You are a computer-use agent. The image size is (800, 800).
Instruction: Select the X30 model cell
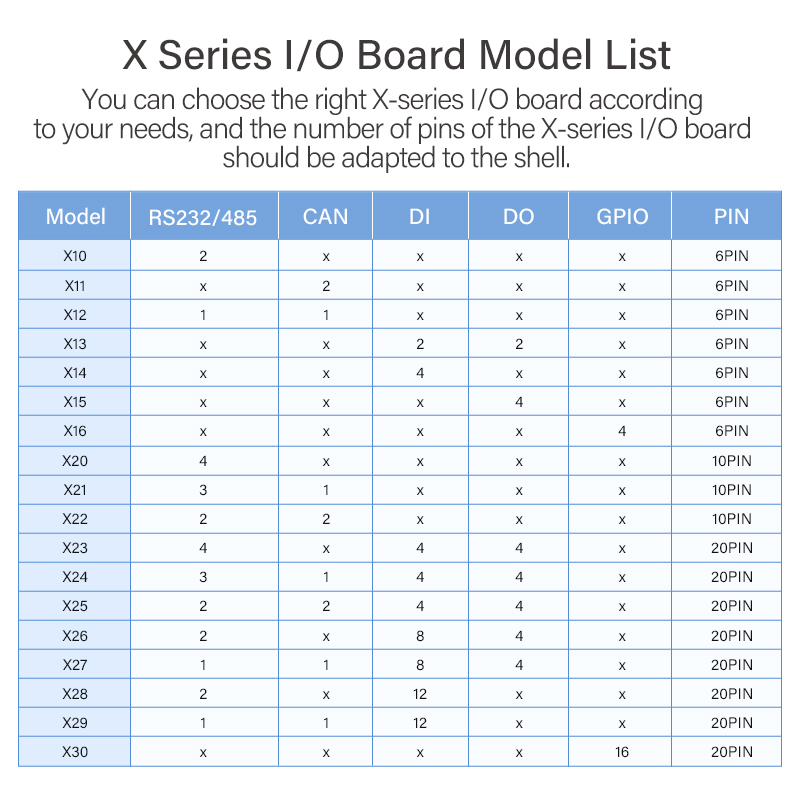coord(75,752)
